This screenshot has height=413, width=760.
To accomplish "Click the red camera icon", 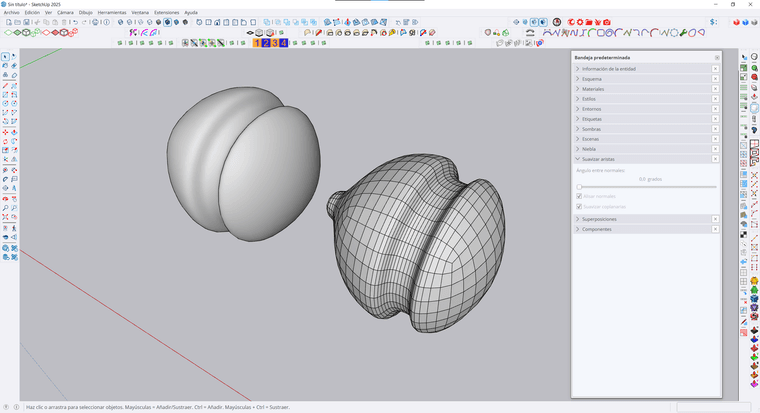I will coord(607,22).
